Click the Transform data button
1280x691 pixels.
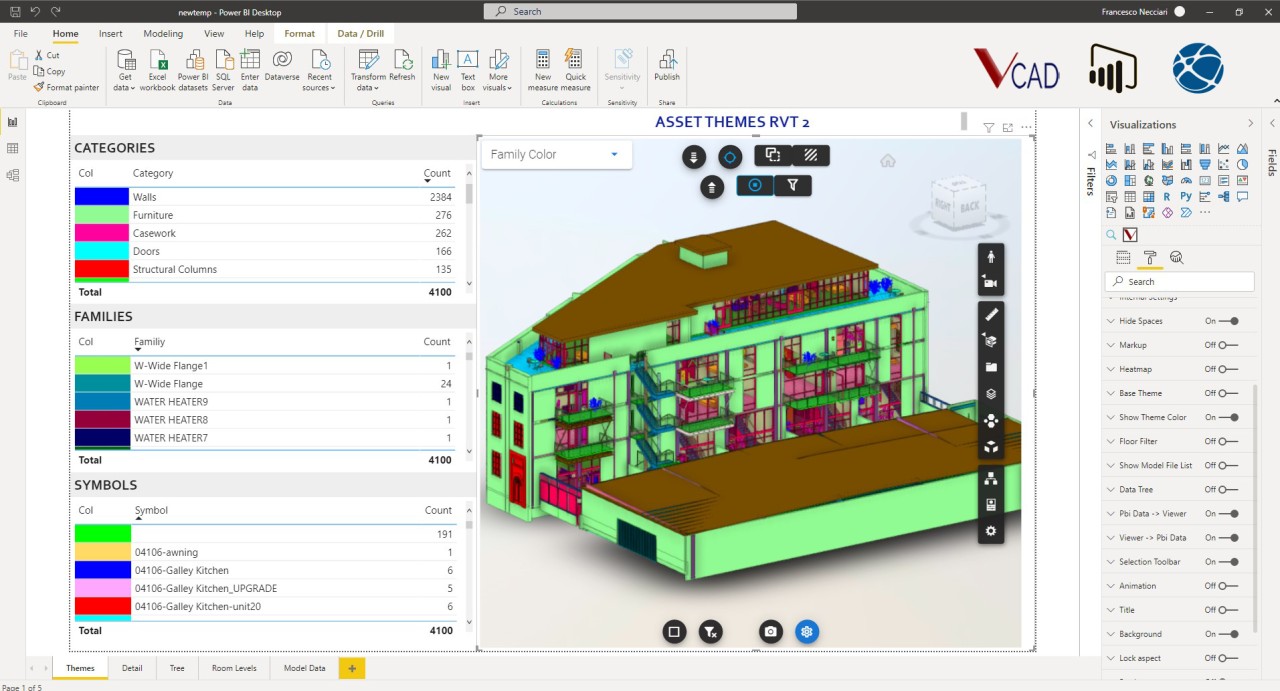point(368,69)
